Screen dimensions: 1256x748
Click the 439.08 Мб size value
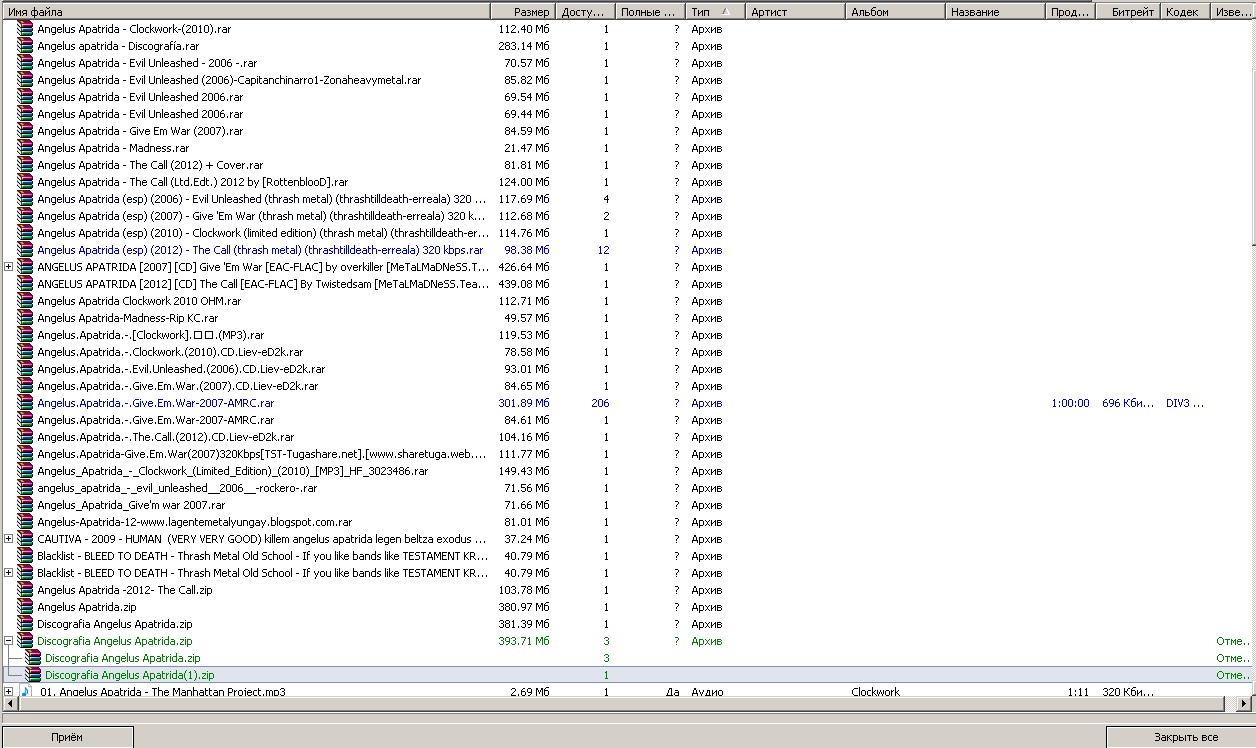point(524,284)
